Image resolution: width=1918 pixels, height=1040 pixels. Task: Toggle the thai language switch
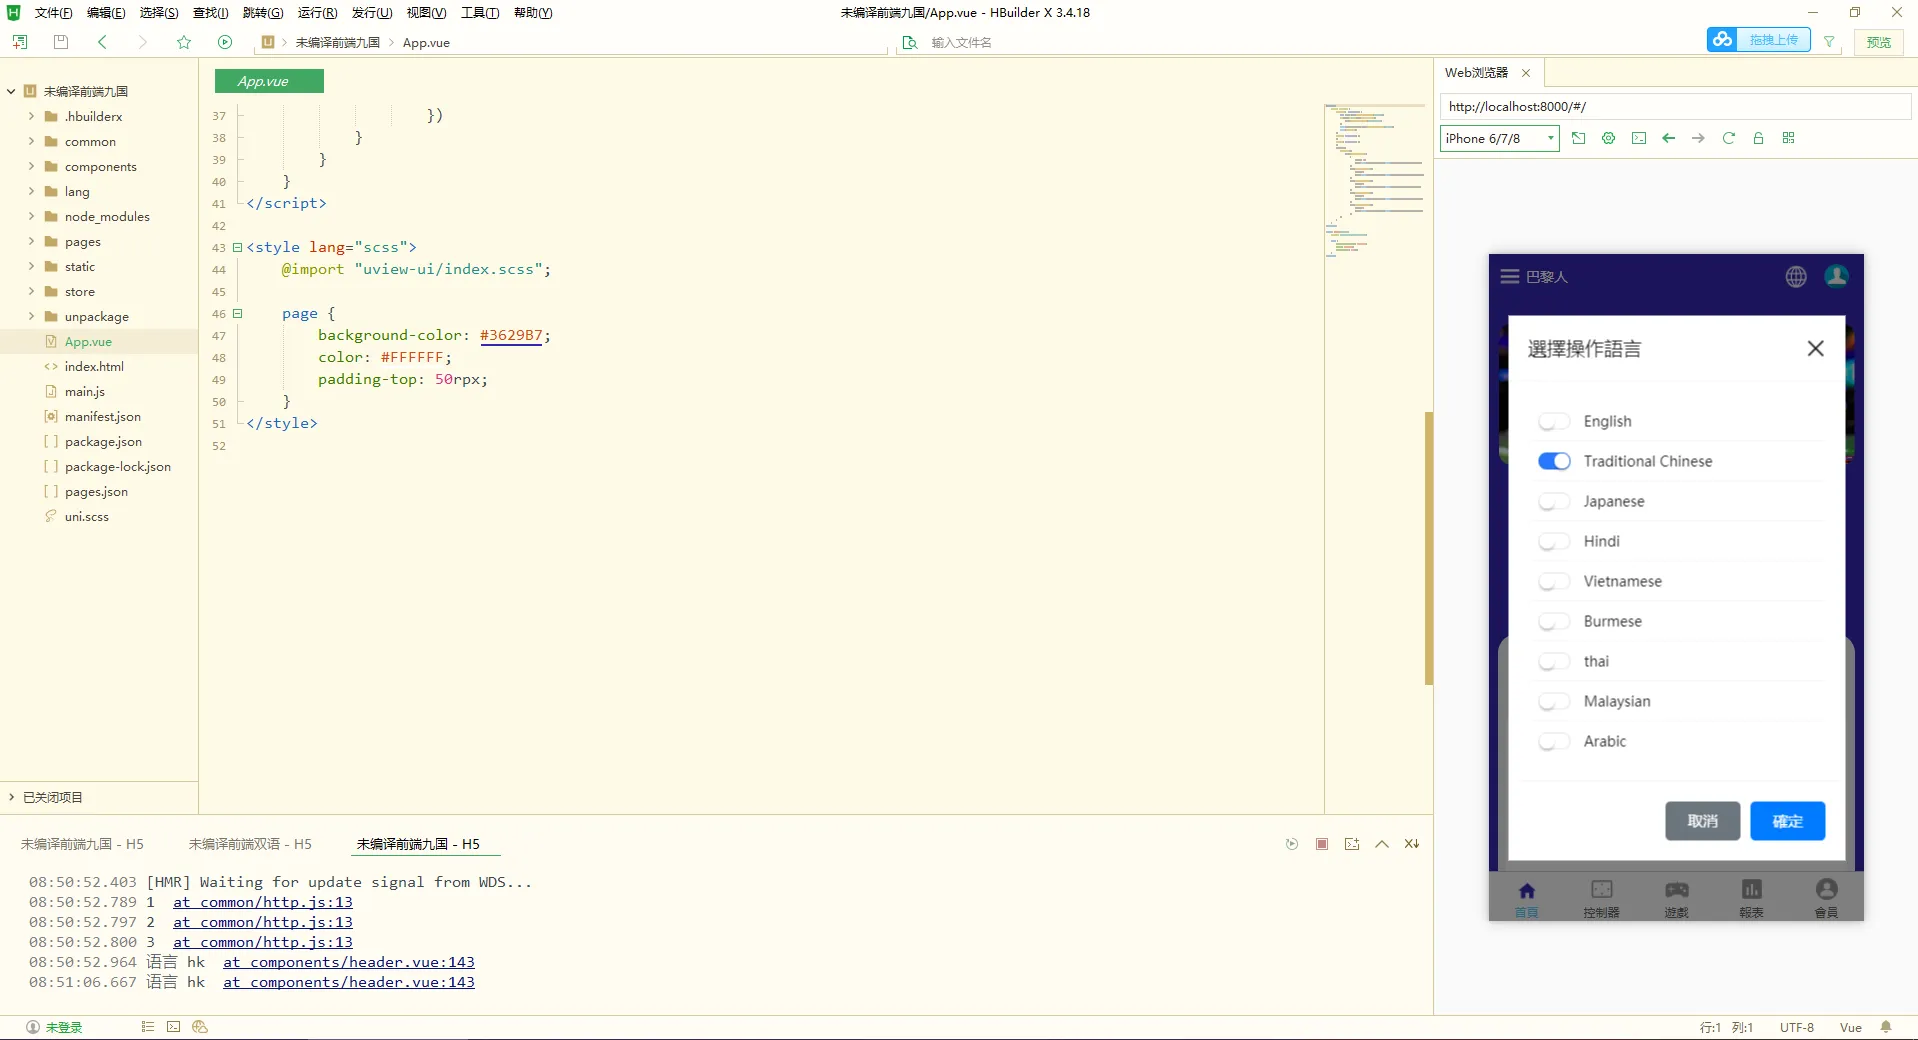[x=1554, y=661]
